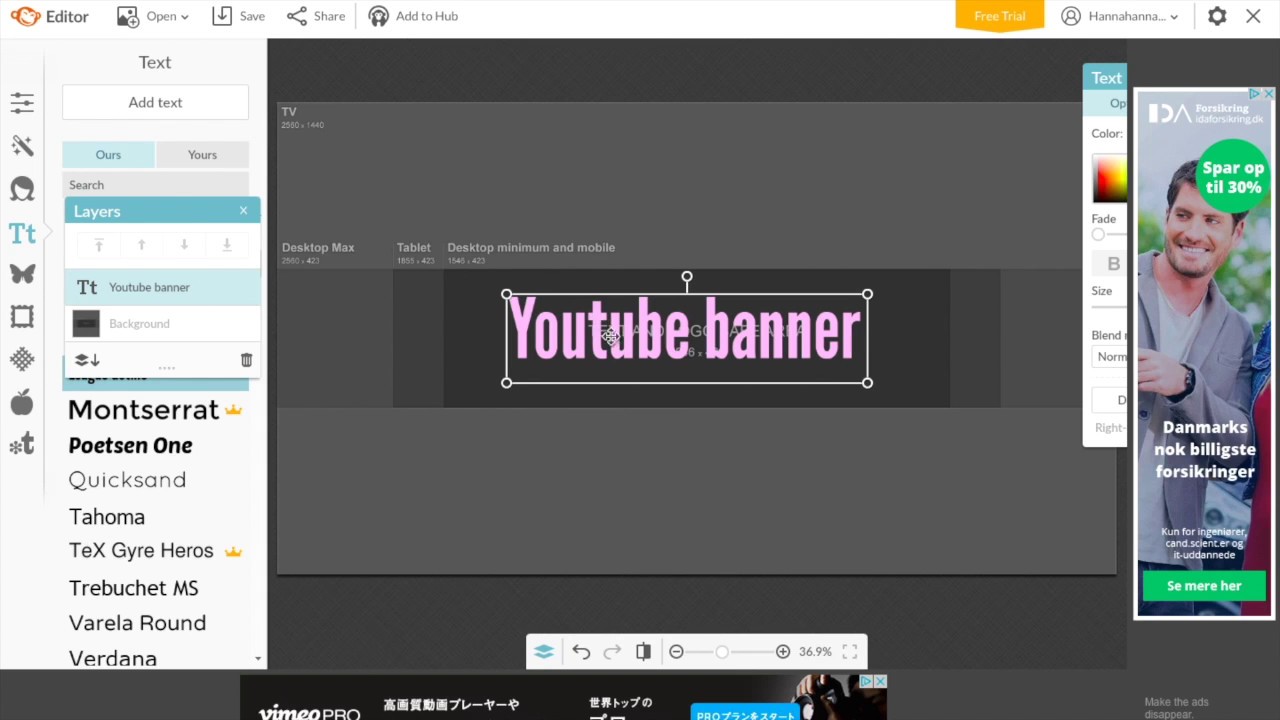Screen dimensions: 1280x720
Task: Open the Basic Edits sliders tool
Action: [x=22, y=102]
